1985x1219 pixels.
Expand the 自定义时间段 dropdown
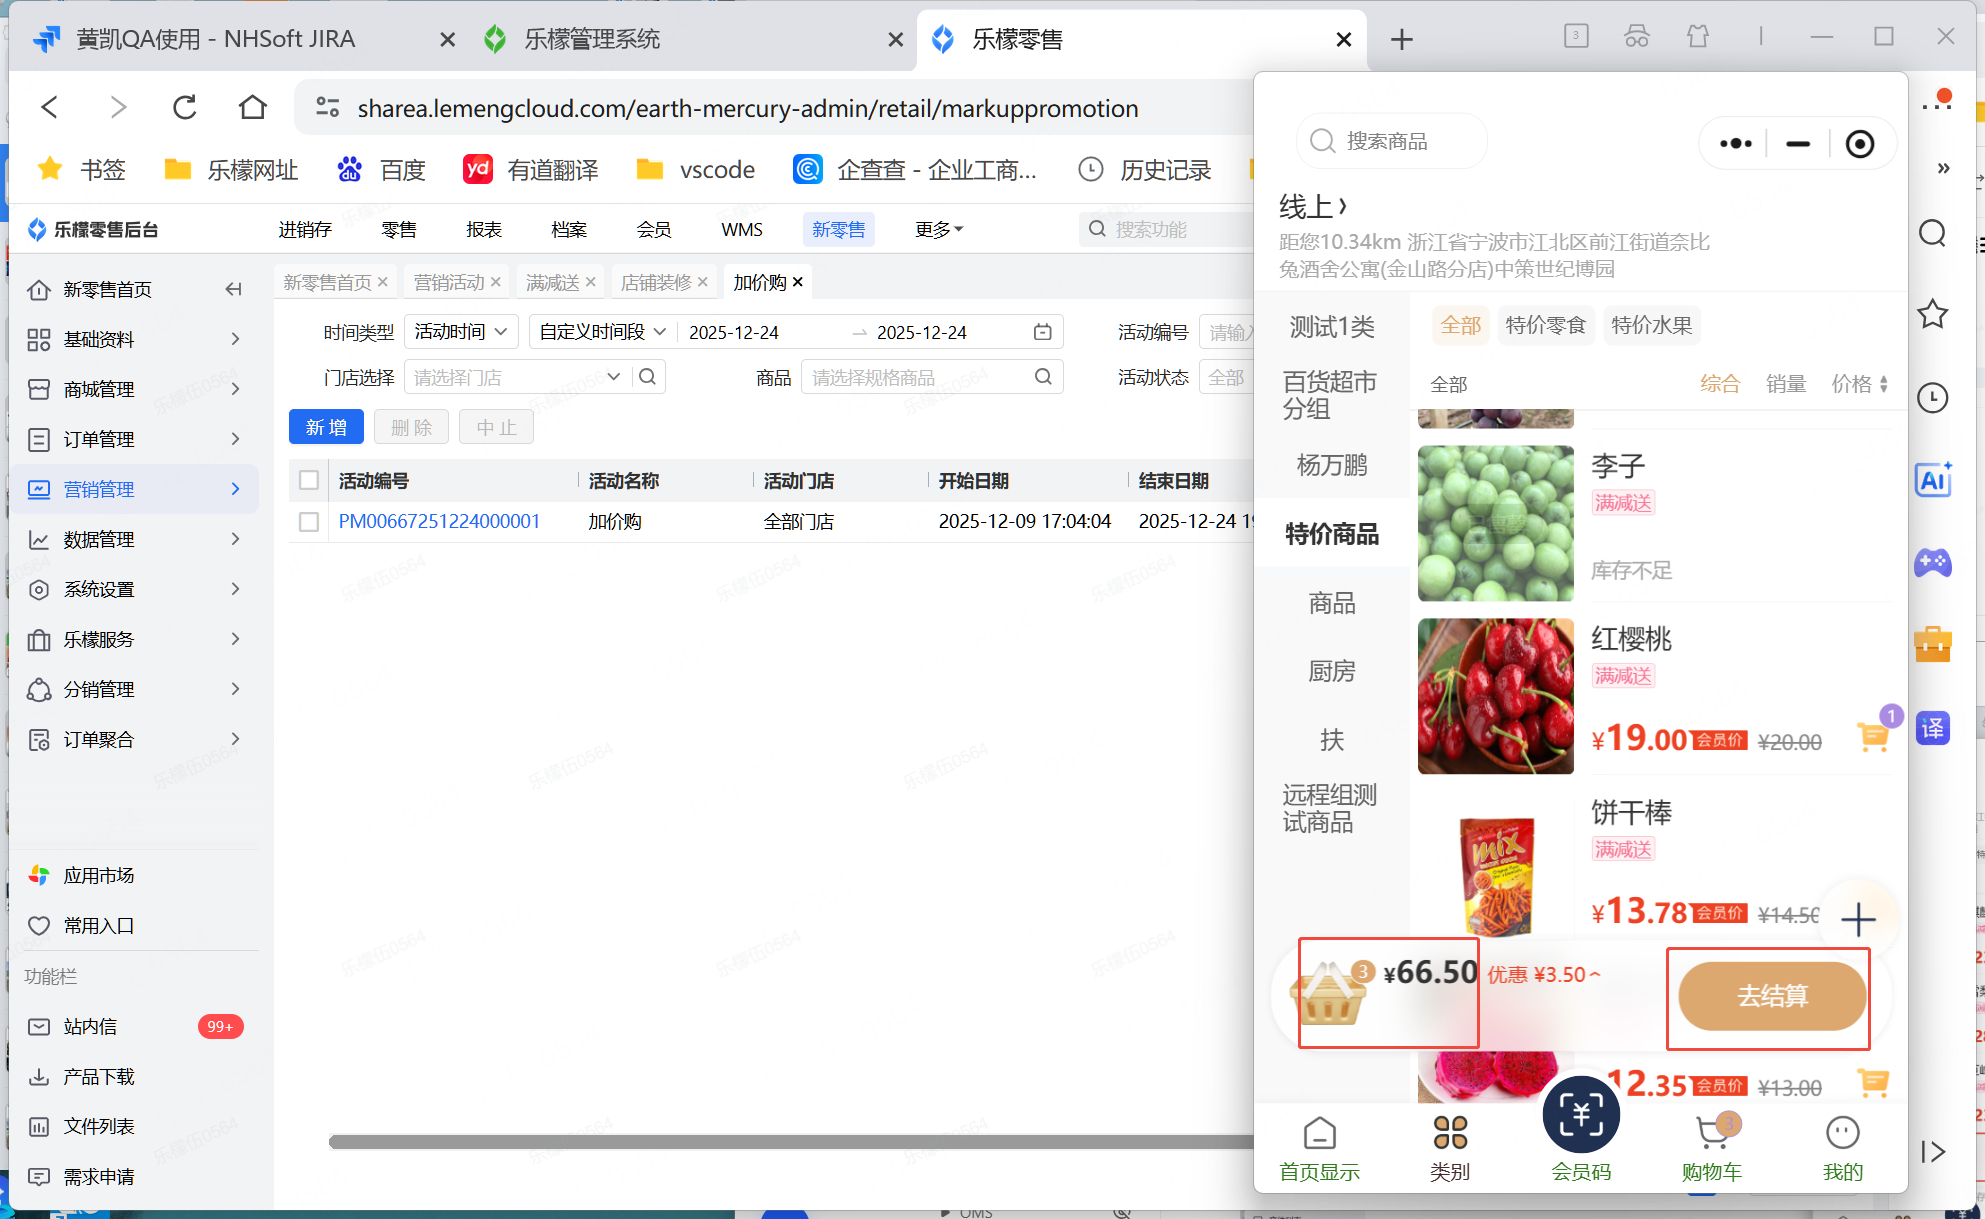[602, 332]
